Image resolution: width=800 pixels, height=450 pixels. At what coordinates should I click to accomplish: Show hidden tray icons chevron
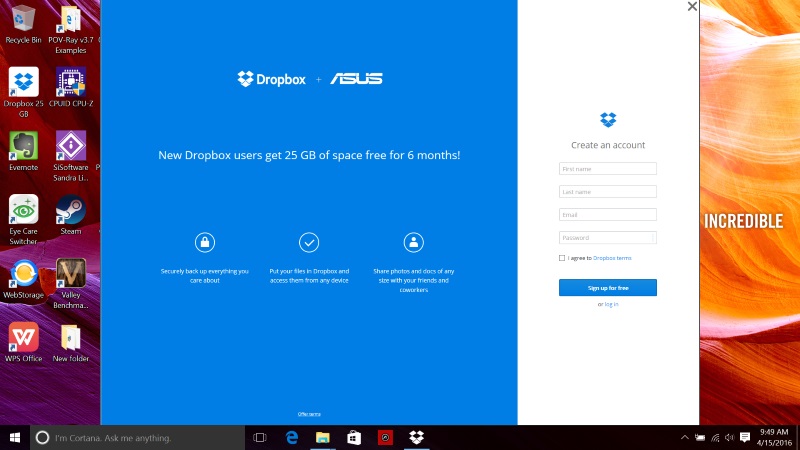(x=685, y=438)
